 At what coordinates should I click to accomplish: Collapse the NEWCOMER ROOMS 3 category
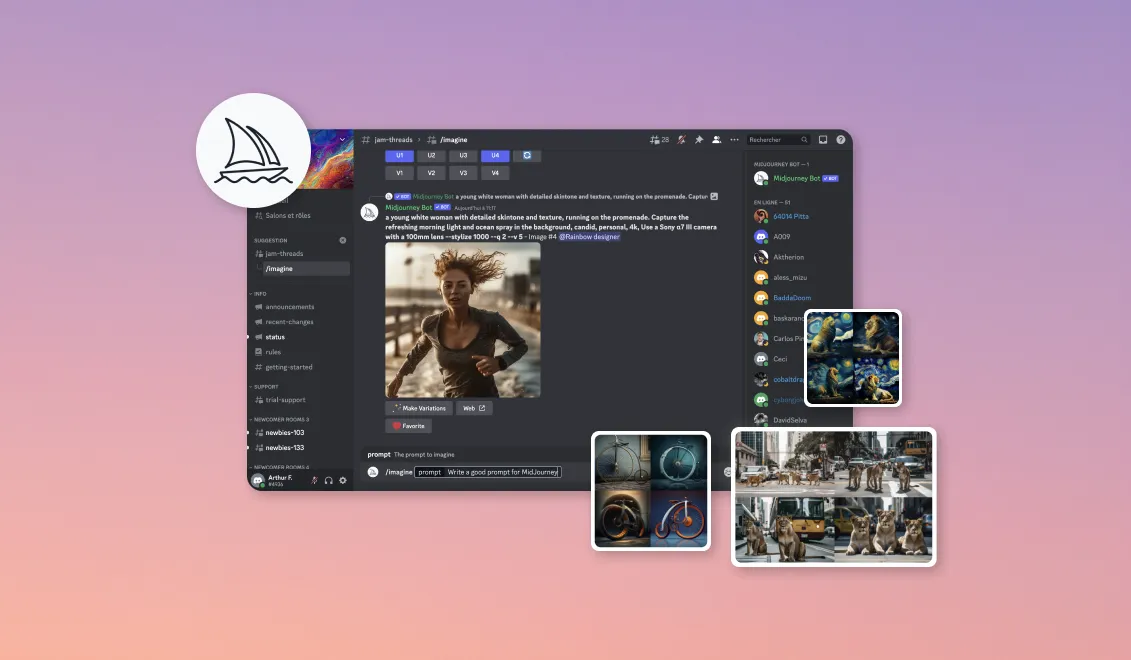click(279, 419)
